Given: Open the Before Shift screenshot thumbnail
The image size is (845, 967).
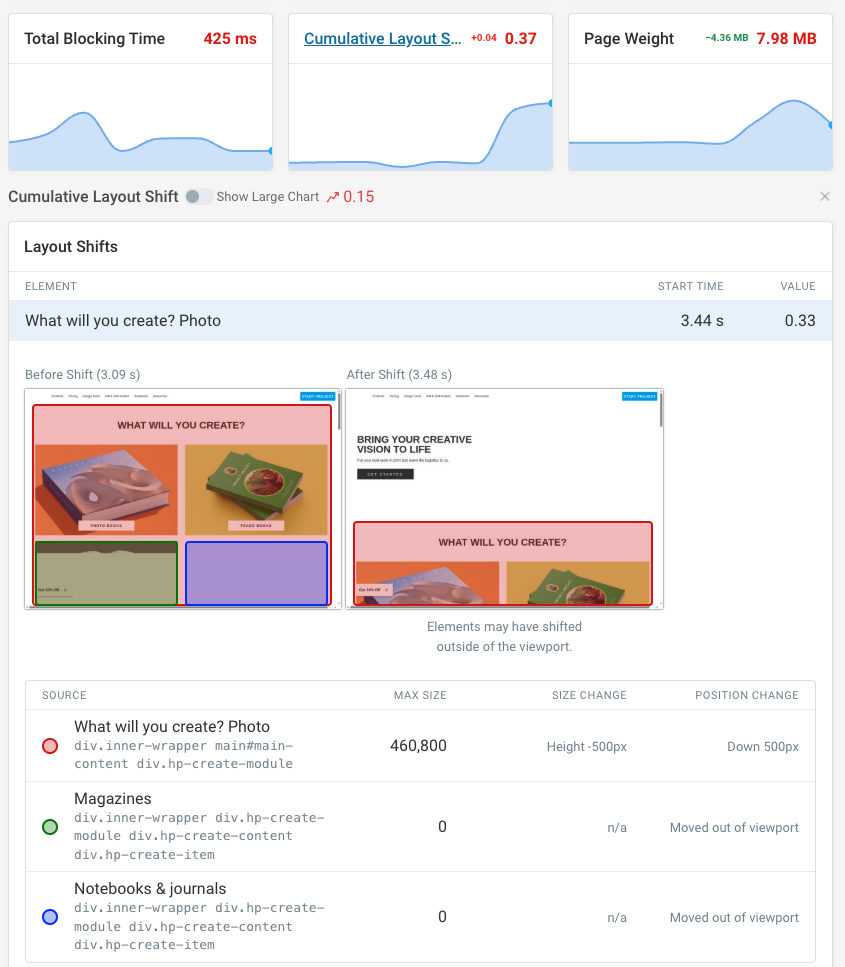Looking at the screenshot, I should tap(182, 498).
